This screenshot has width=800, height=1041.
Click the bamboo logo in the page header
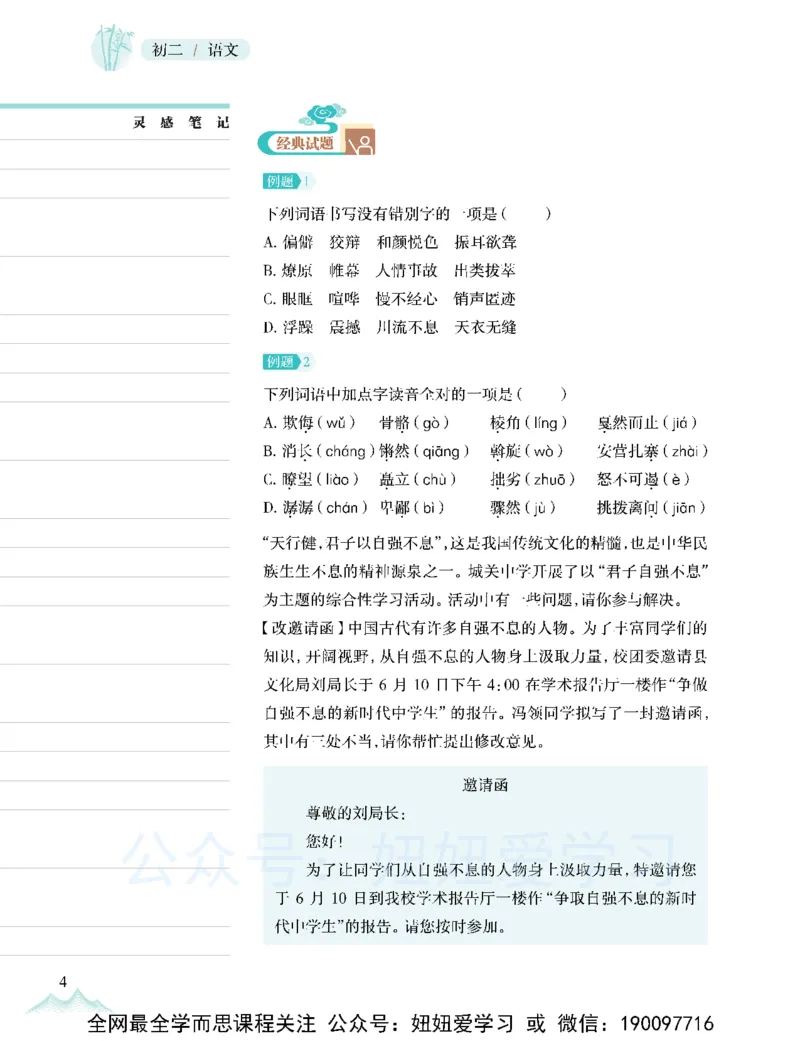[112, 48]
